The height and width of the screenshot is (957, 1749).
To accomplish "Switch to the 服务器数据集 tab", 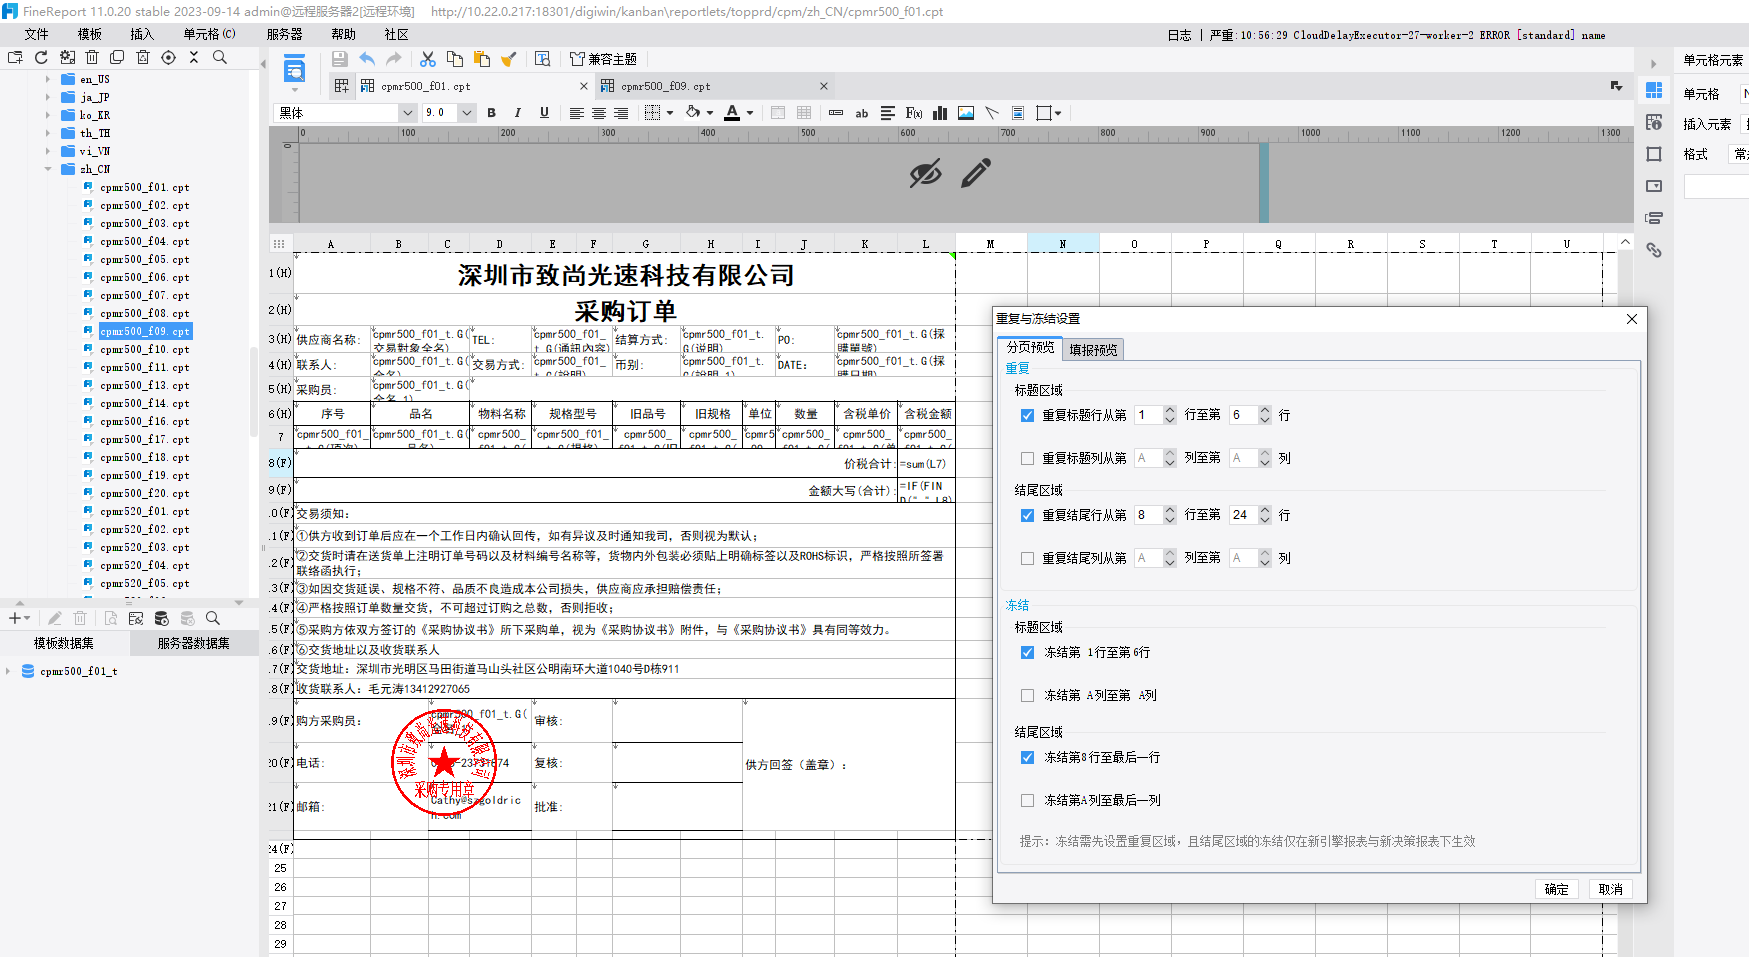I will tap(193, 643).
